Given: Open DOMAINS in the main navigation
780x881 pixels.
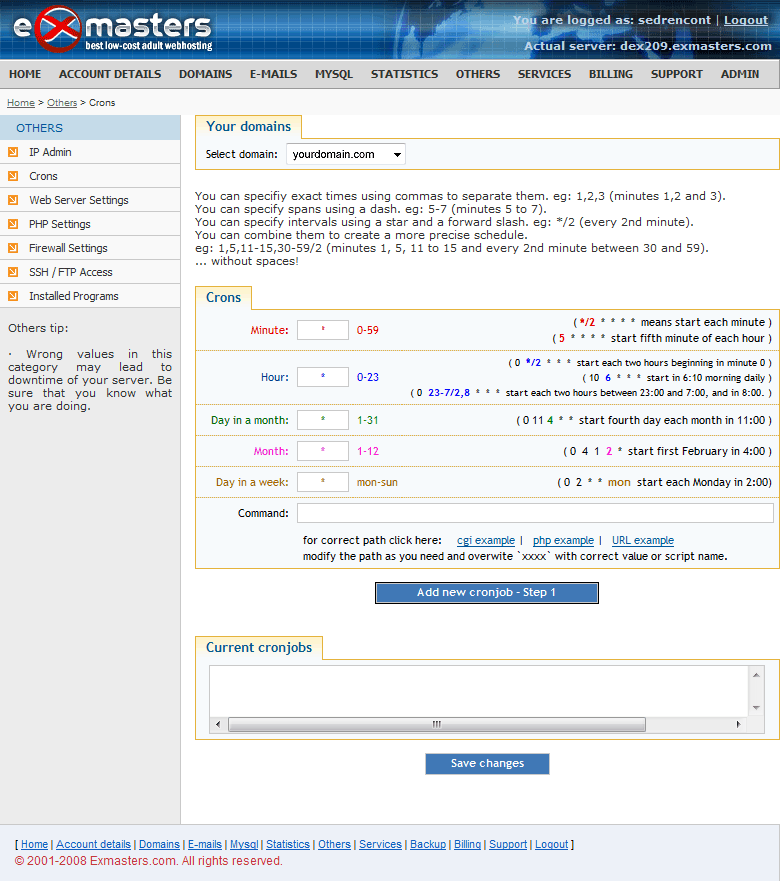Looking at the screenshot, I should pyautogui.click(x=205, y=74).
